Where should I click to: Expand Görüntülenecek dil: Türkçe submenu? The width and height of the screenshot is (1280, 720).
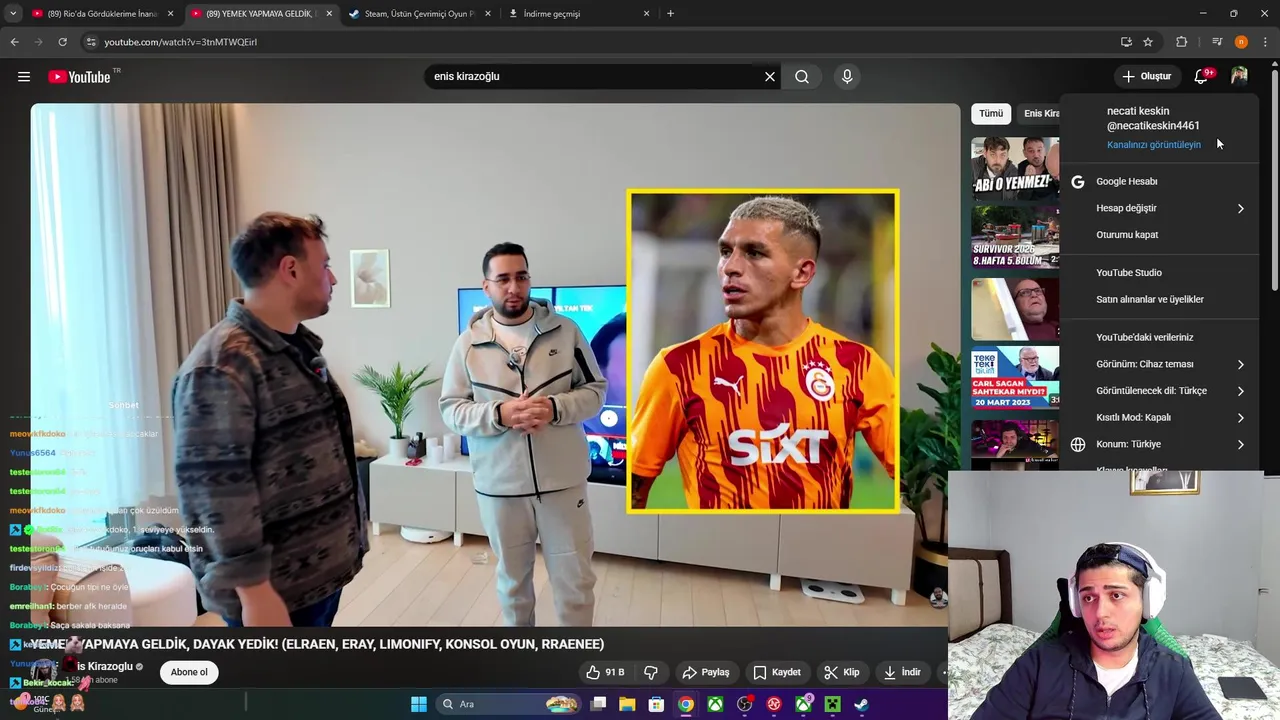(x=1160, y=391)
